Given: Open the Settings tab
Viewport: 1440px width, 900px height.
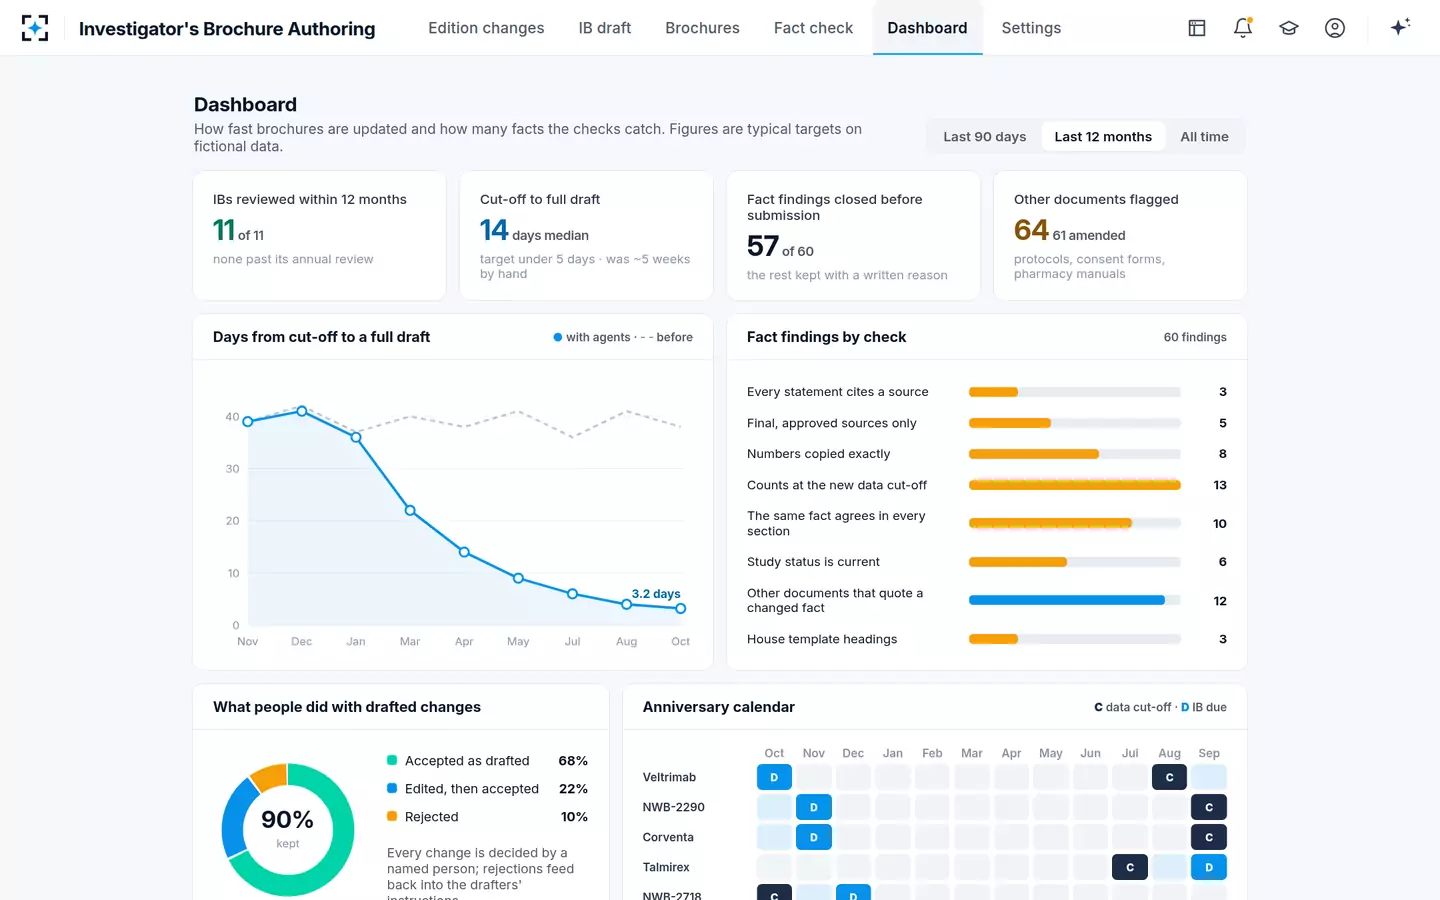Looking at the screenshot, I should point(1031,28).
